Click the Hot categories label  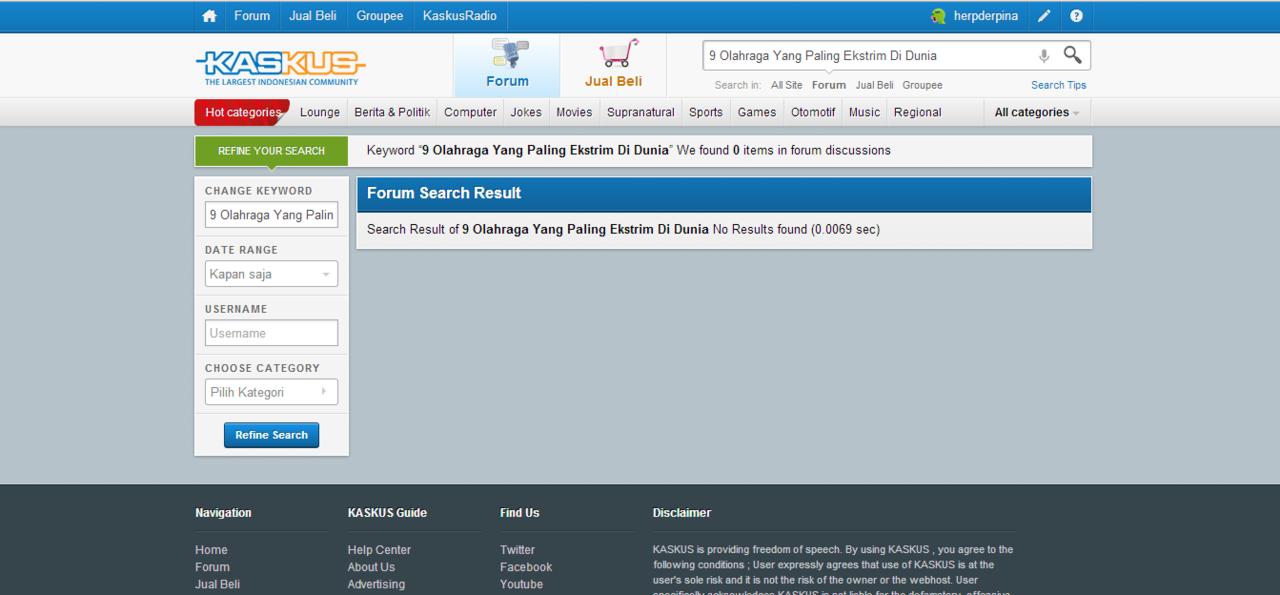242,112
